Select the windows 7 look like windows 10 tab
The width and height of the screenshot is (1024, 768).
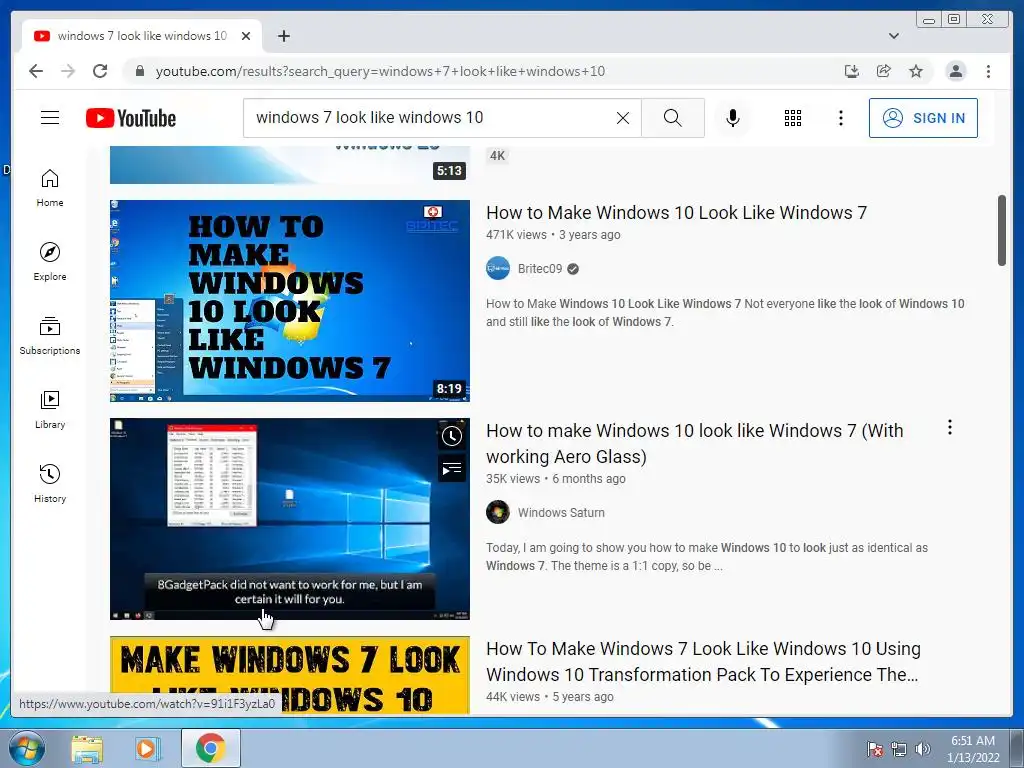[142, 36]
